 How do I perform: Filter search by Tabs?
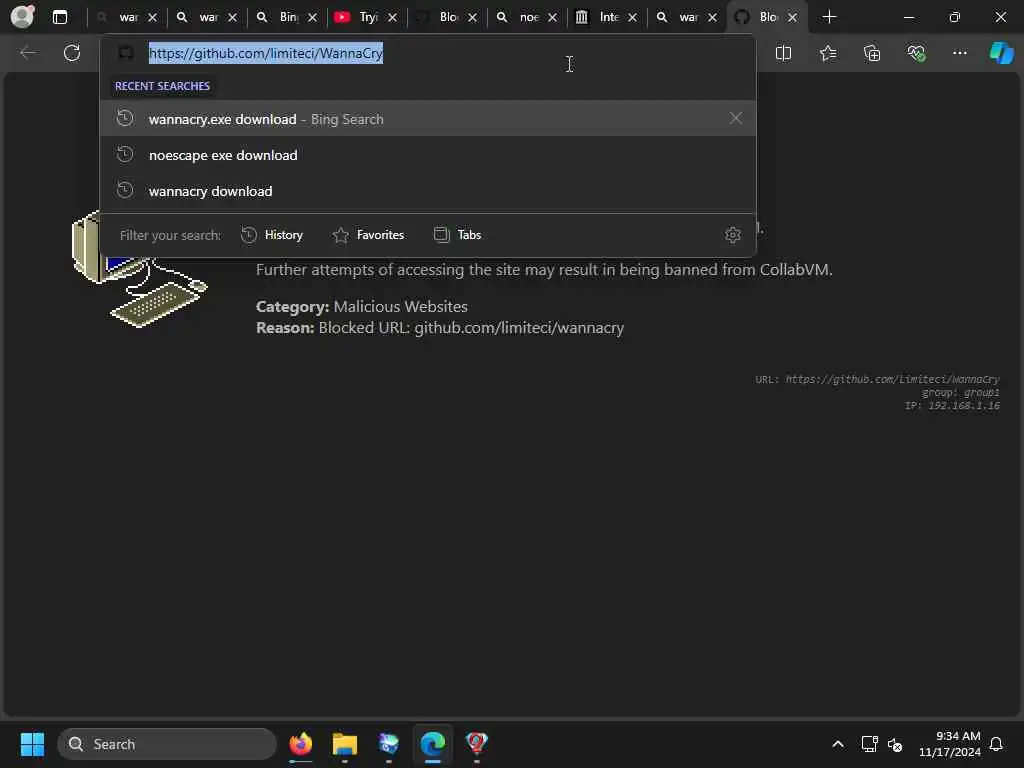457,234
